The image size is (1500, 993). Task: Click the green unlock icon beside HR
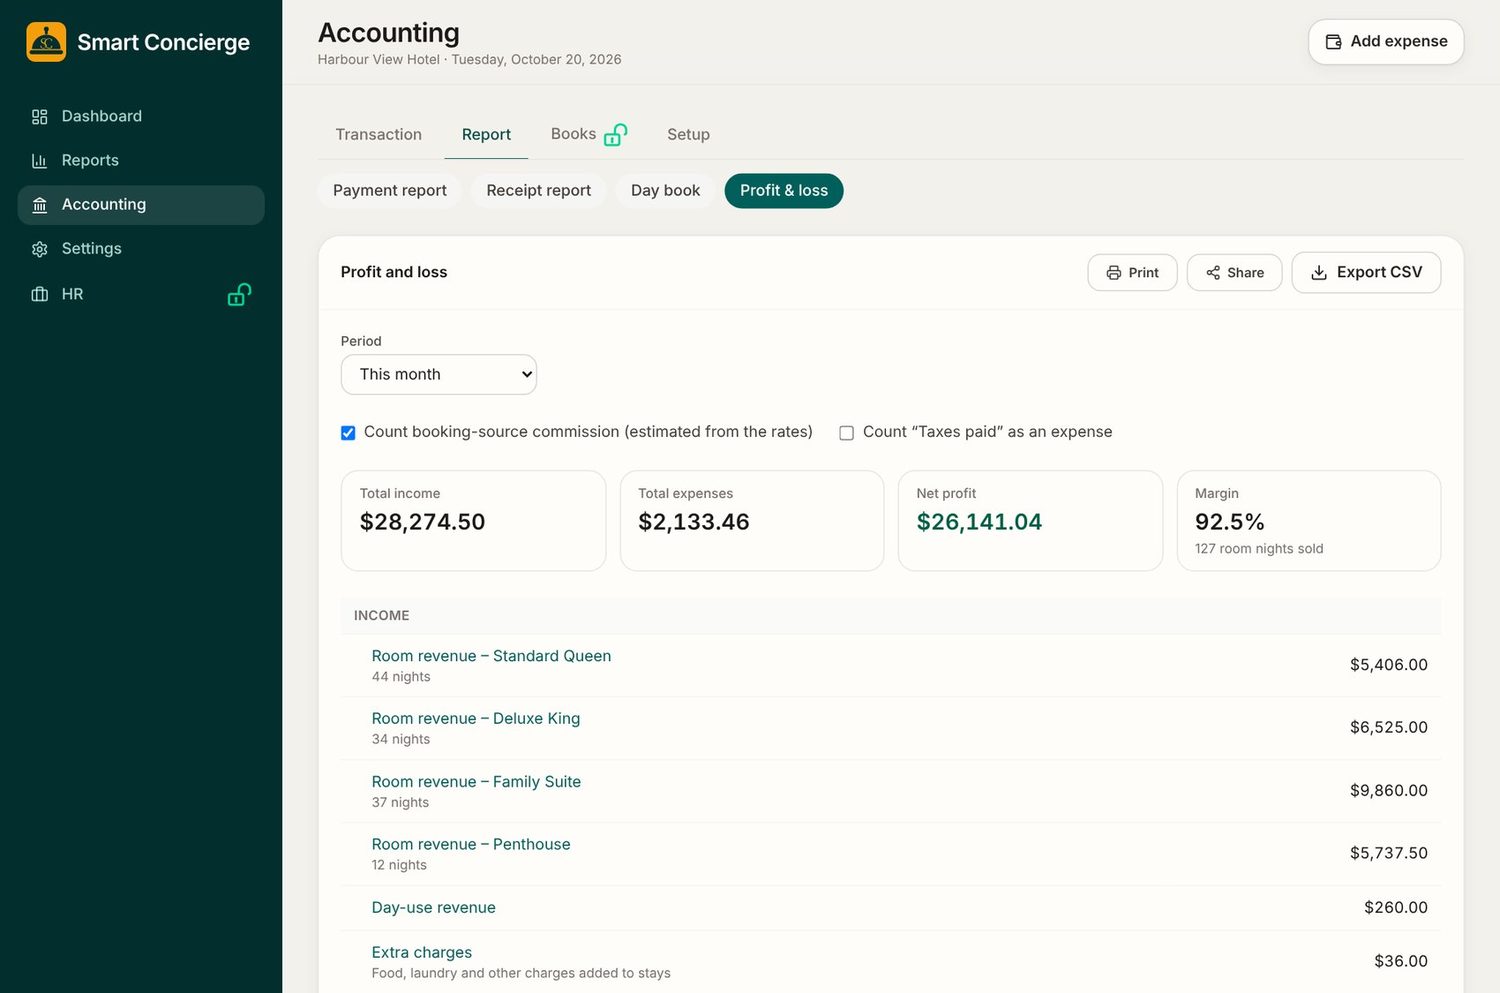point(239,294)
